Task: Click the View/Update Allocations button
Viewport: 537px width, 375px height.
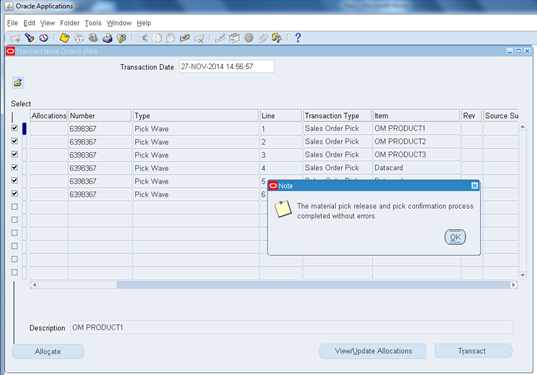Action: pos(373,351)
